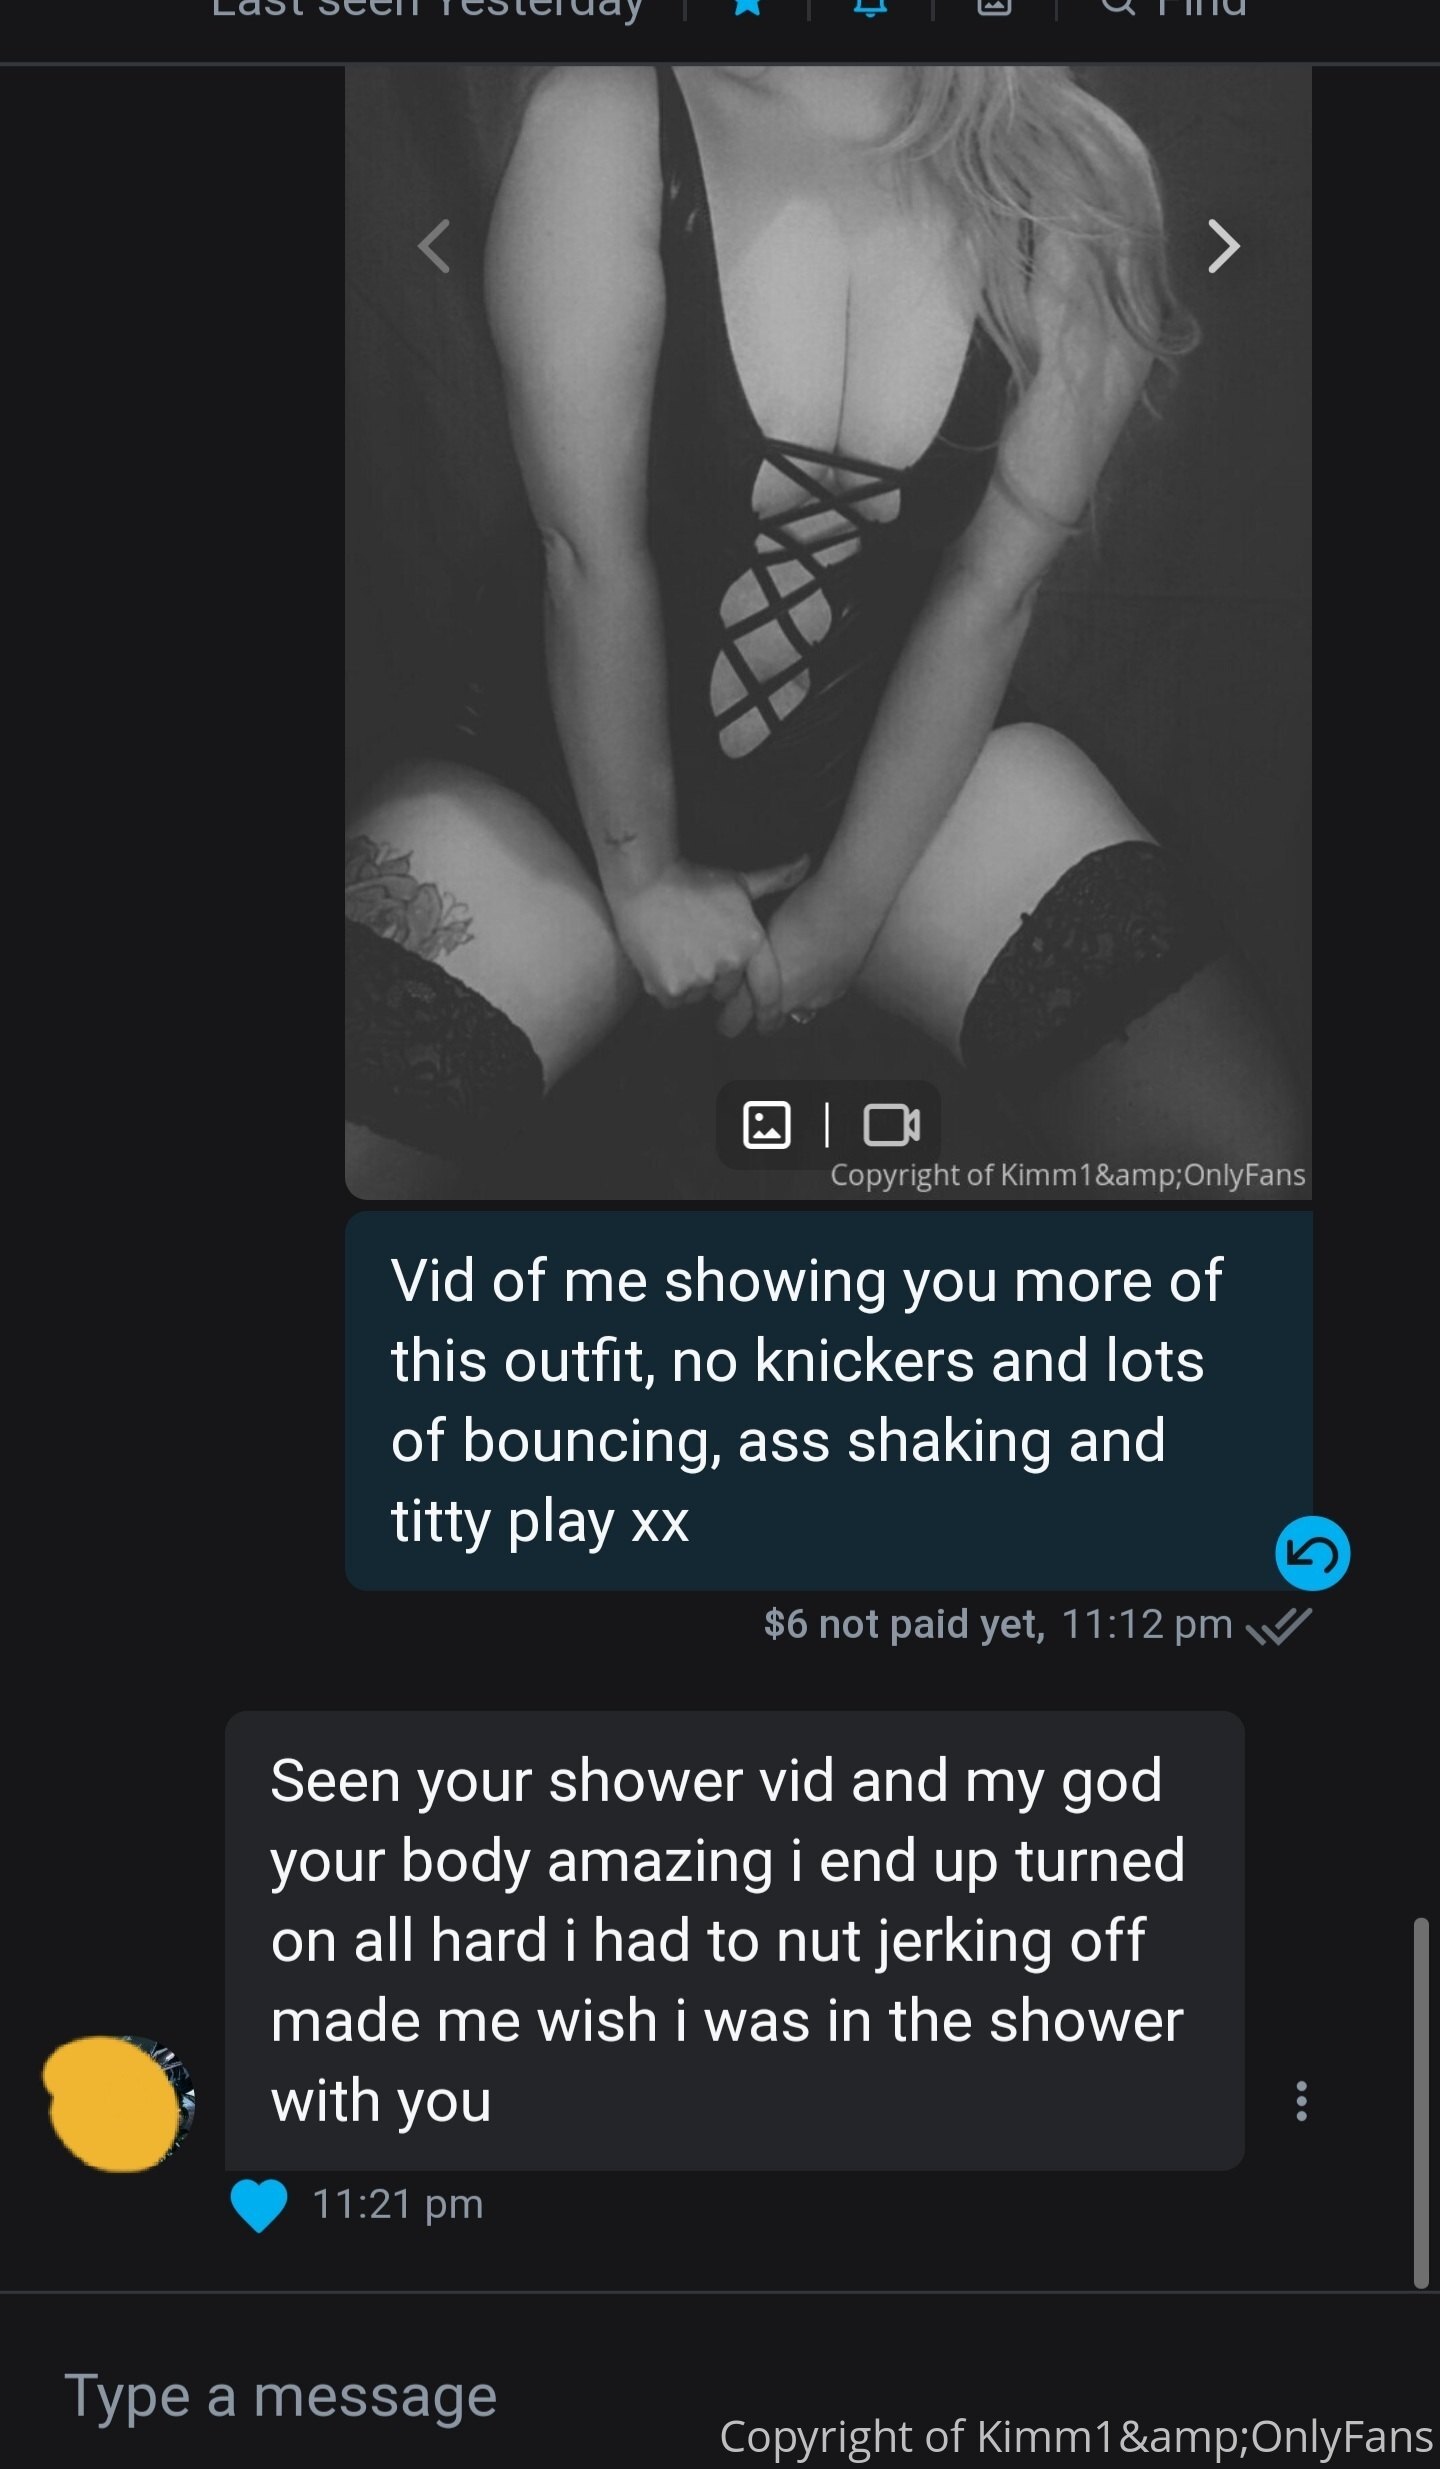1440x2469 pixels.
Task: Open the chat media gallery icon
Action: (x=994, y=8)
